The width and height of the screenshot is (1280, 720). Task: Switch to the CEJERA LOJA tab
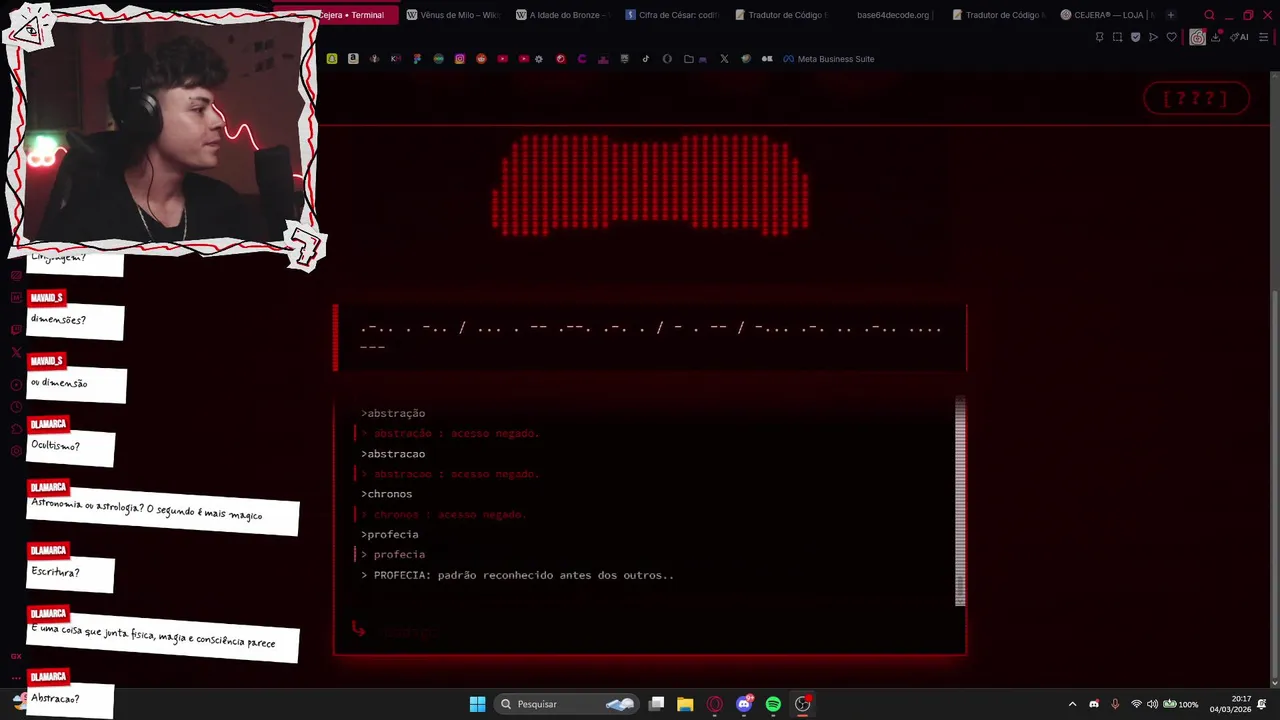pyautogui.click(x=1107, y=15)
